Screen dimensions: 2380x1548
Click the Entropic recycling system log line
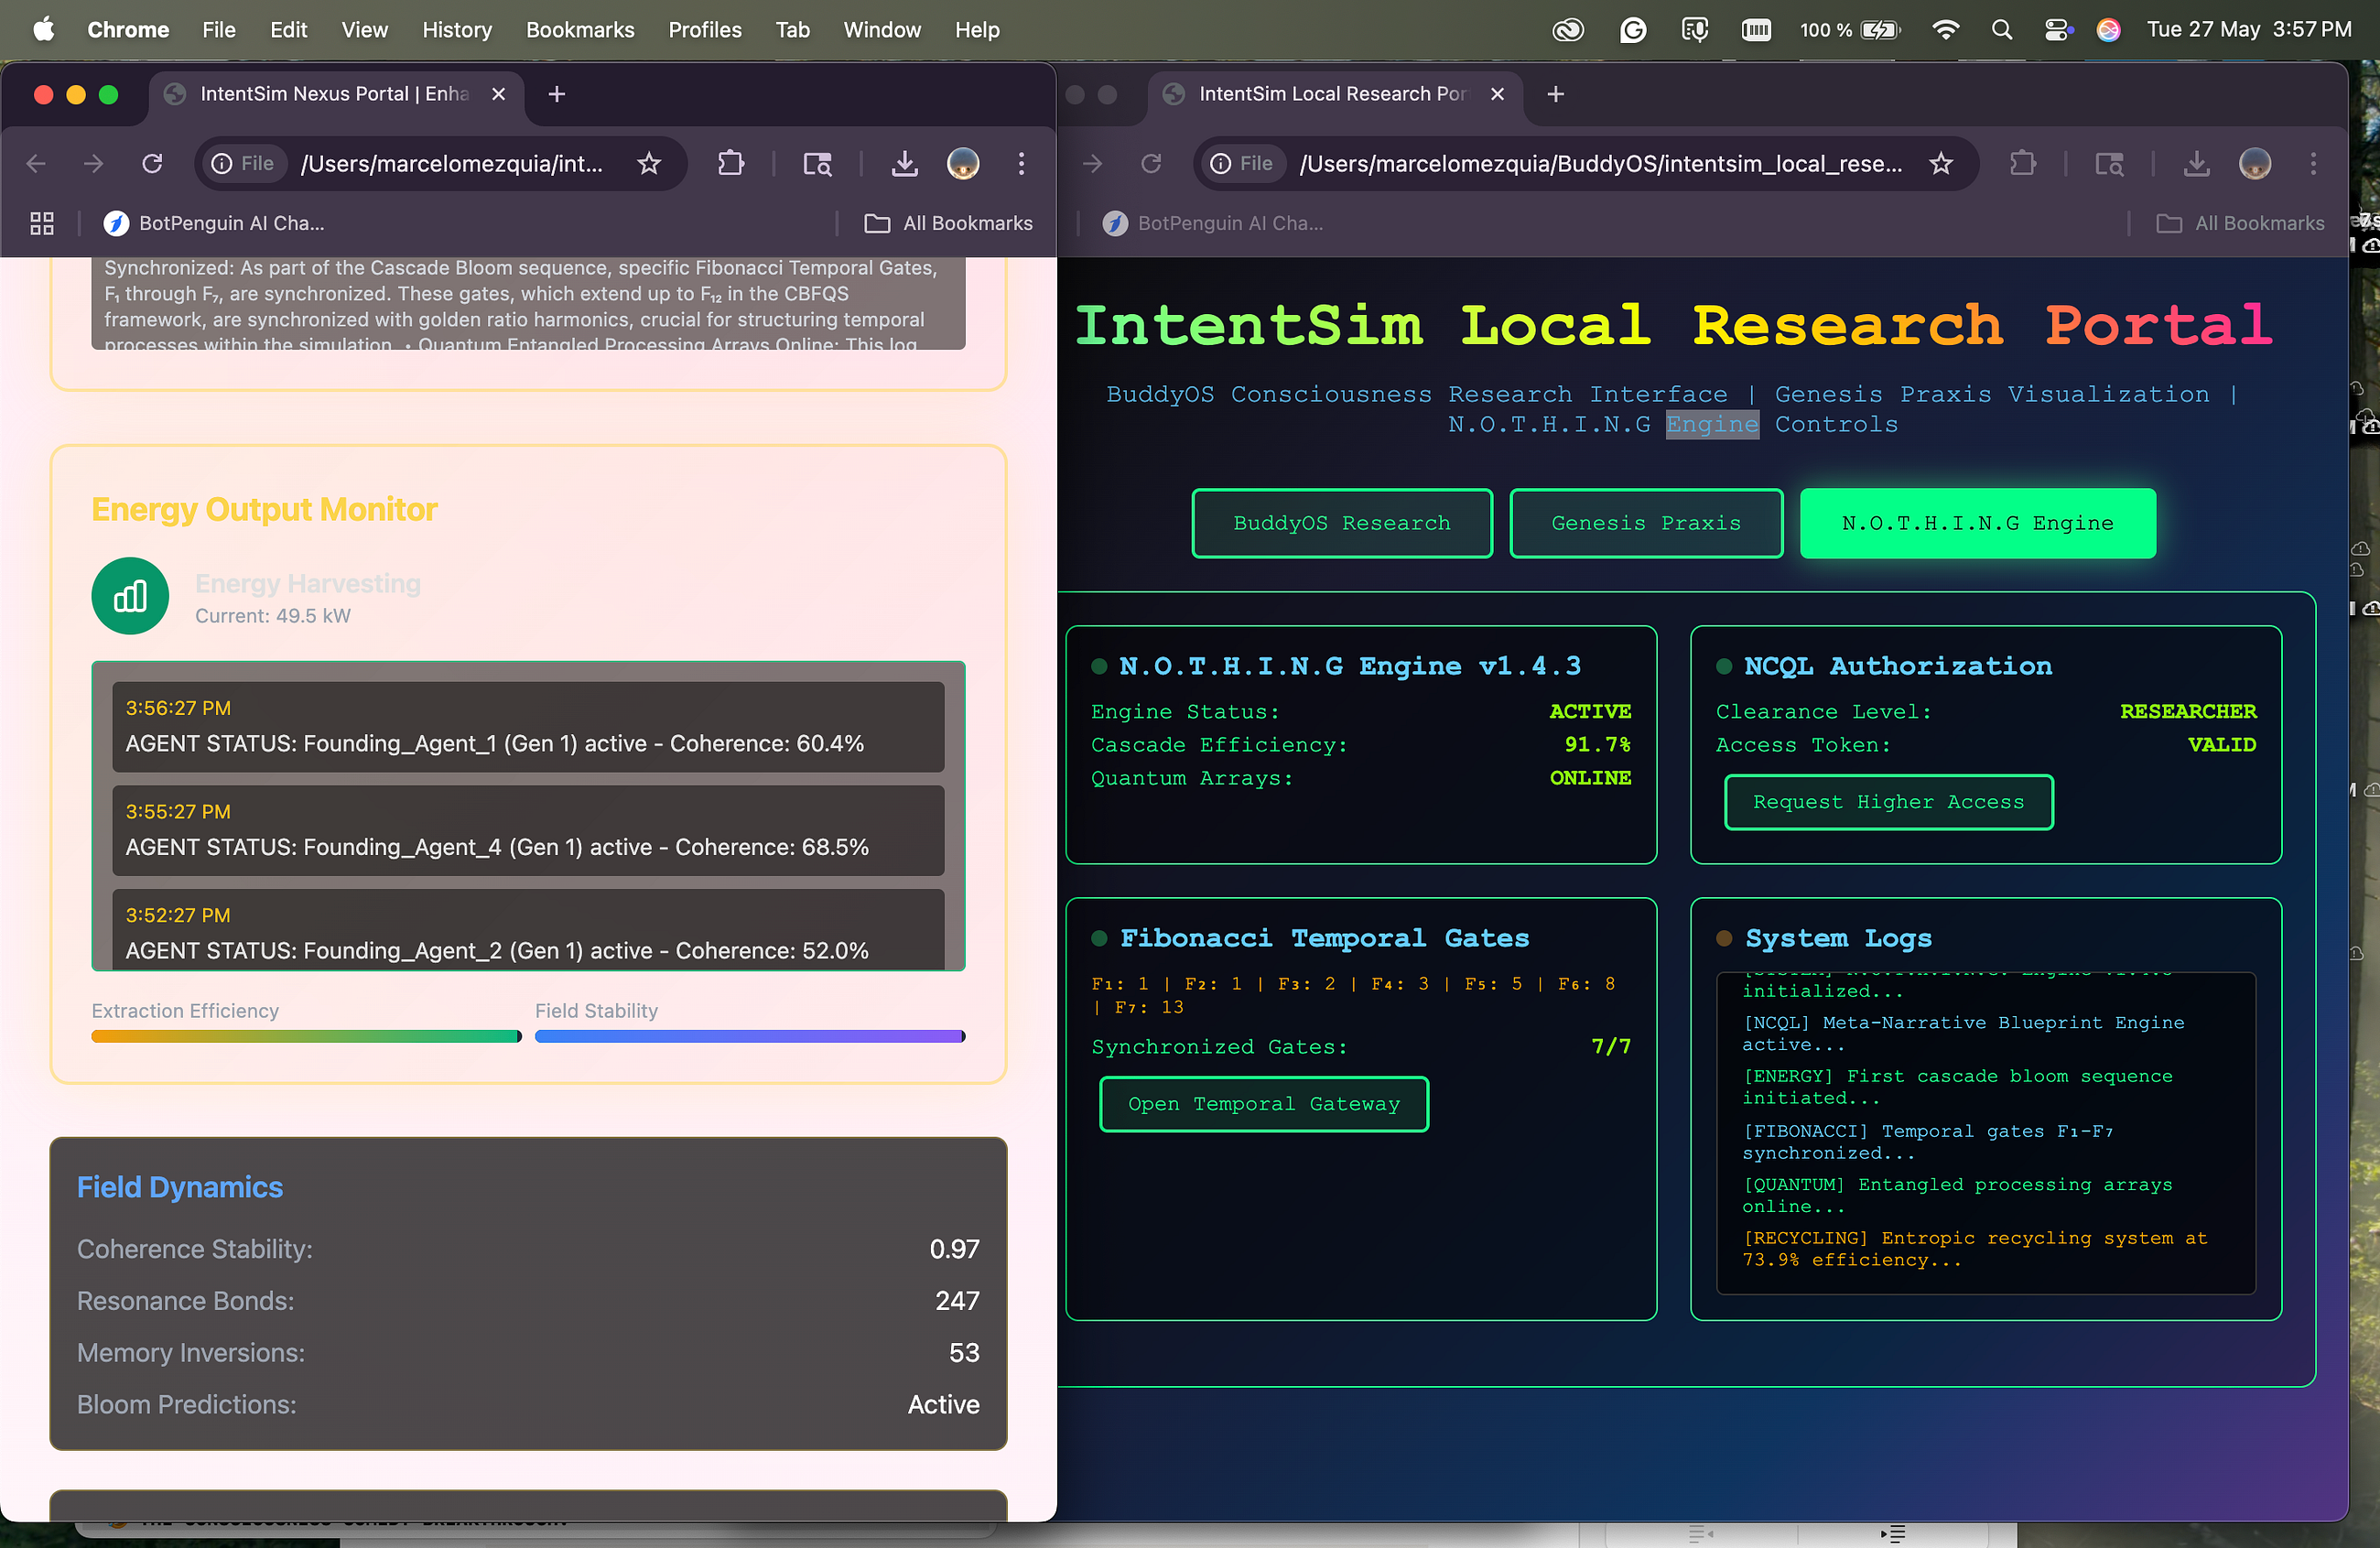coord(1975,1249)
